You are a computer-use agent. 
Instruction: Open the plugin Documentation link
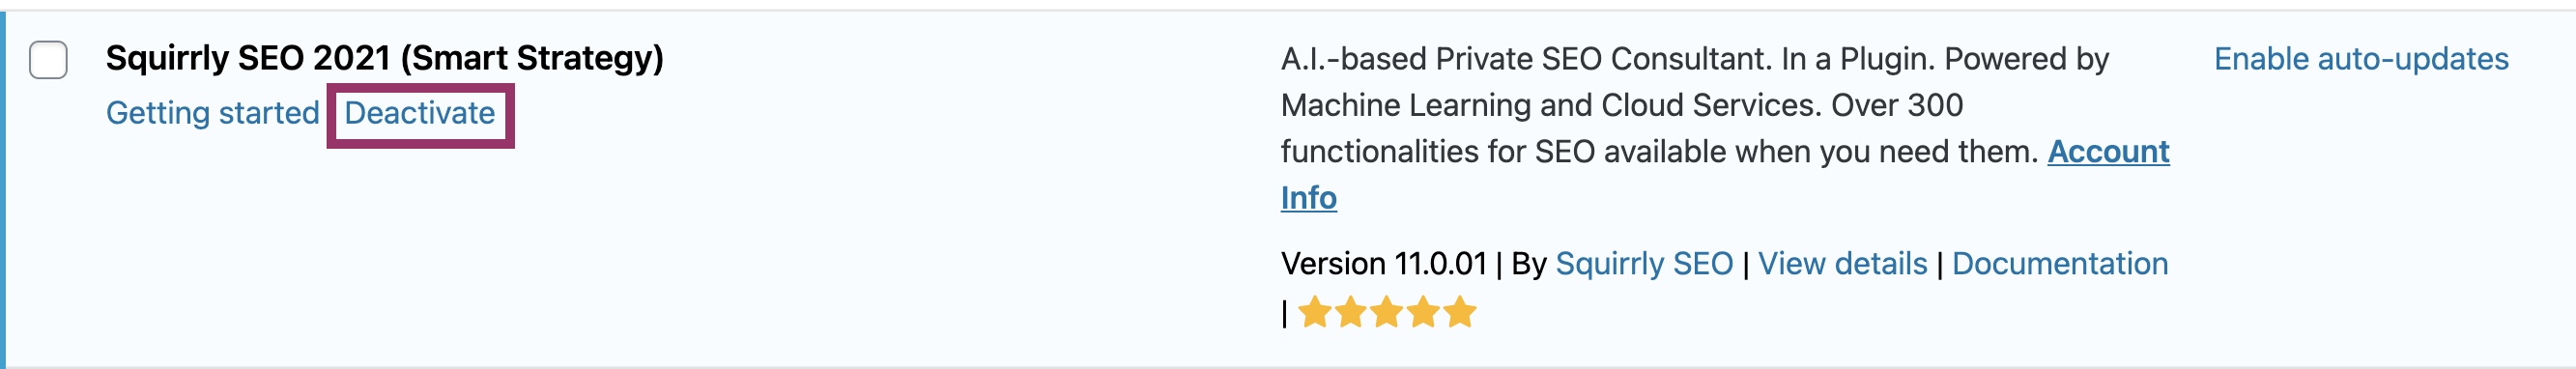point(2060,264)
